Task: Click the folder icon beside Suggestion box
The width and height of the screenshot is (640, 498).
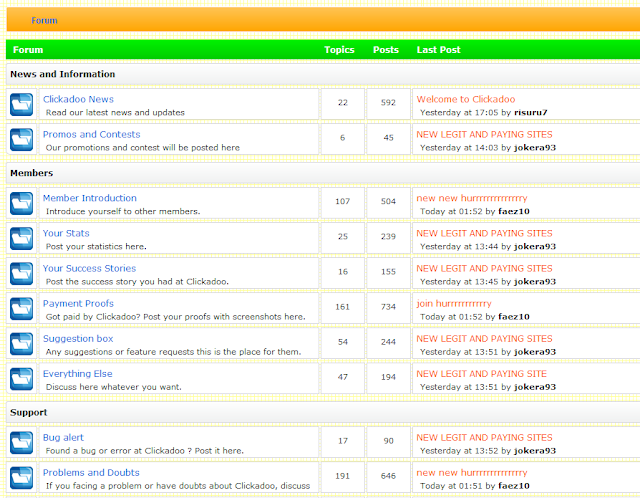Action: tap(22, 344)
